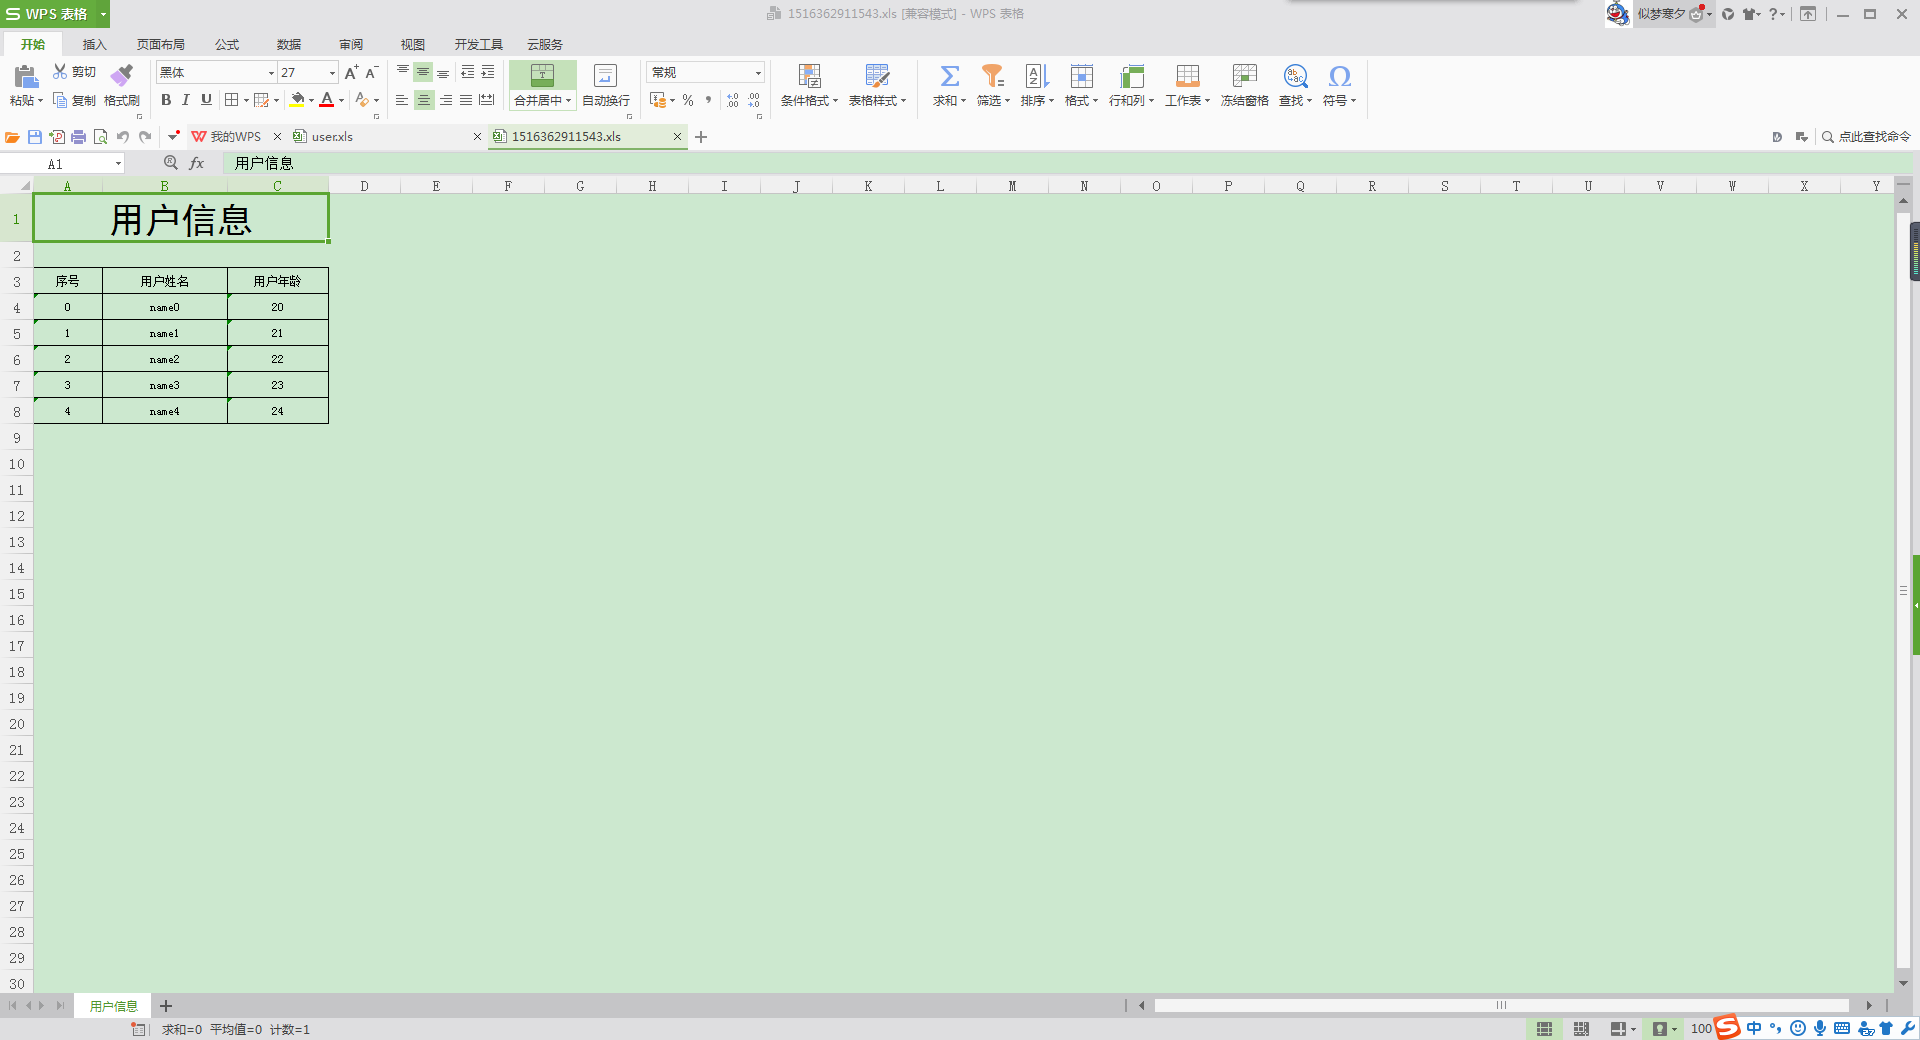Click Merge and Center (合并居中) icon
Image resolution: width=1920 pixels, height=1040 pixels.
pyautogui.click(x=542, y=75)
